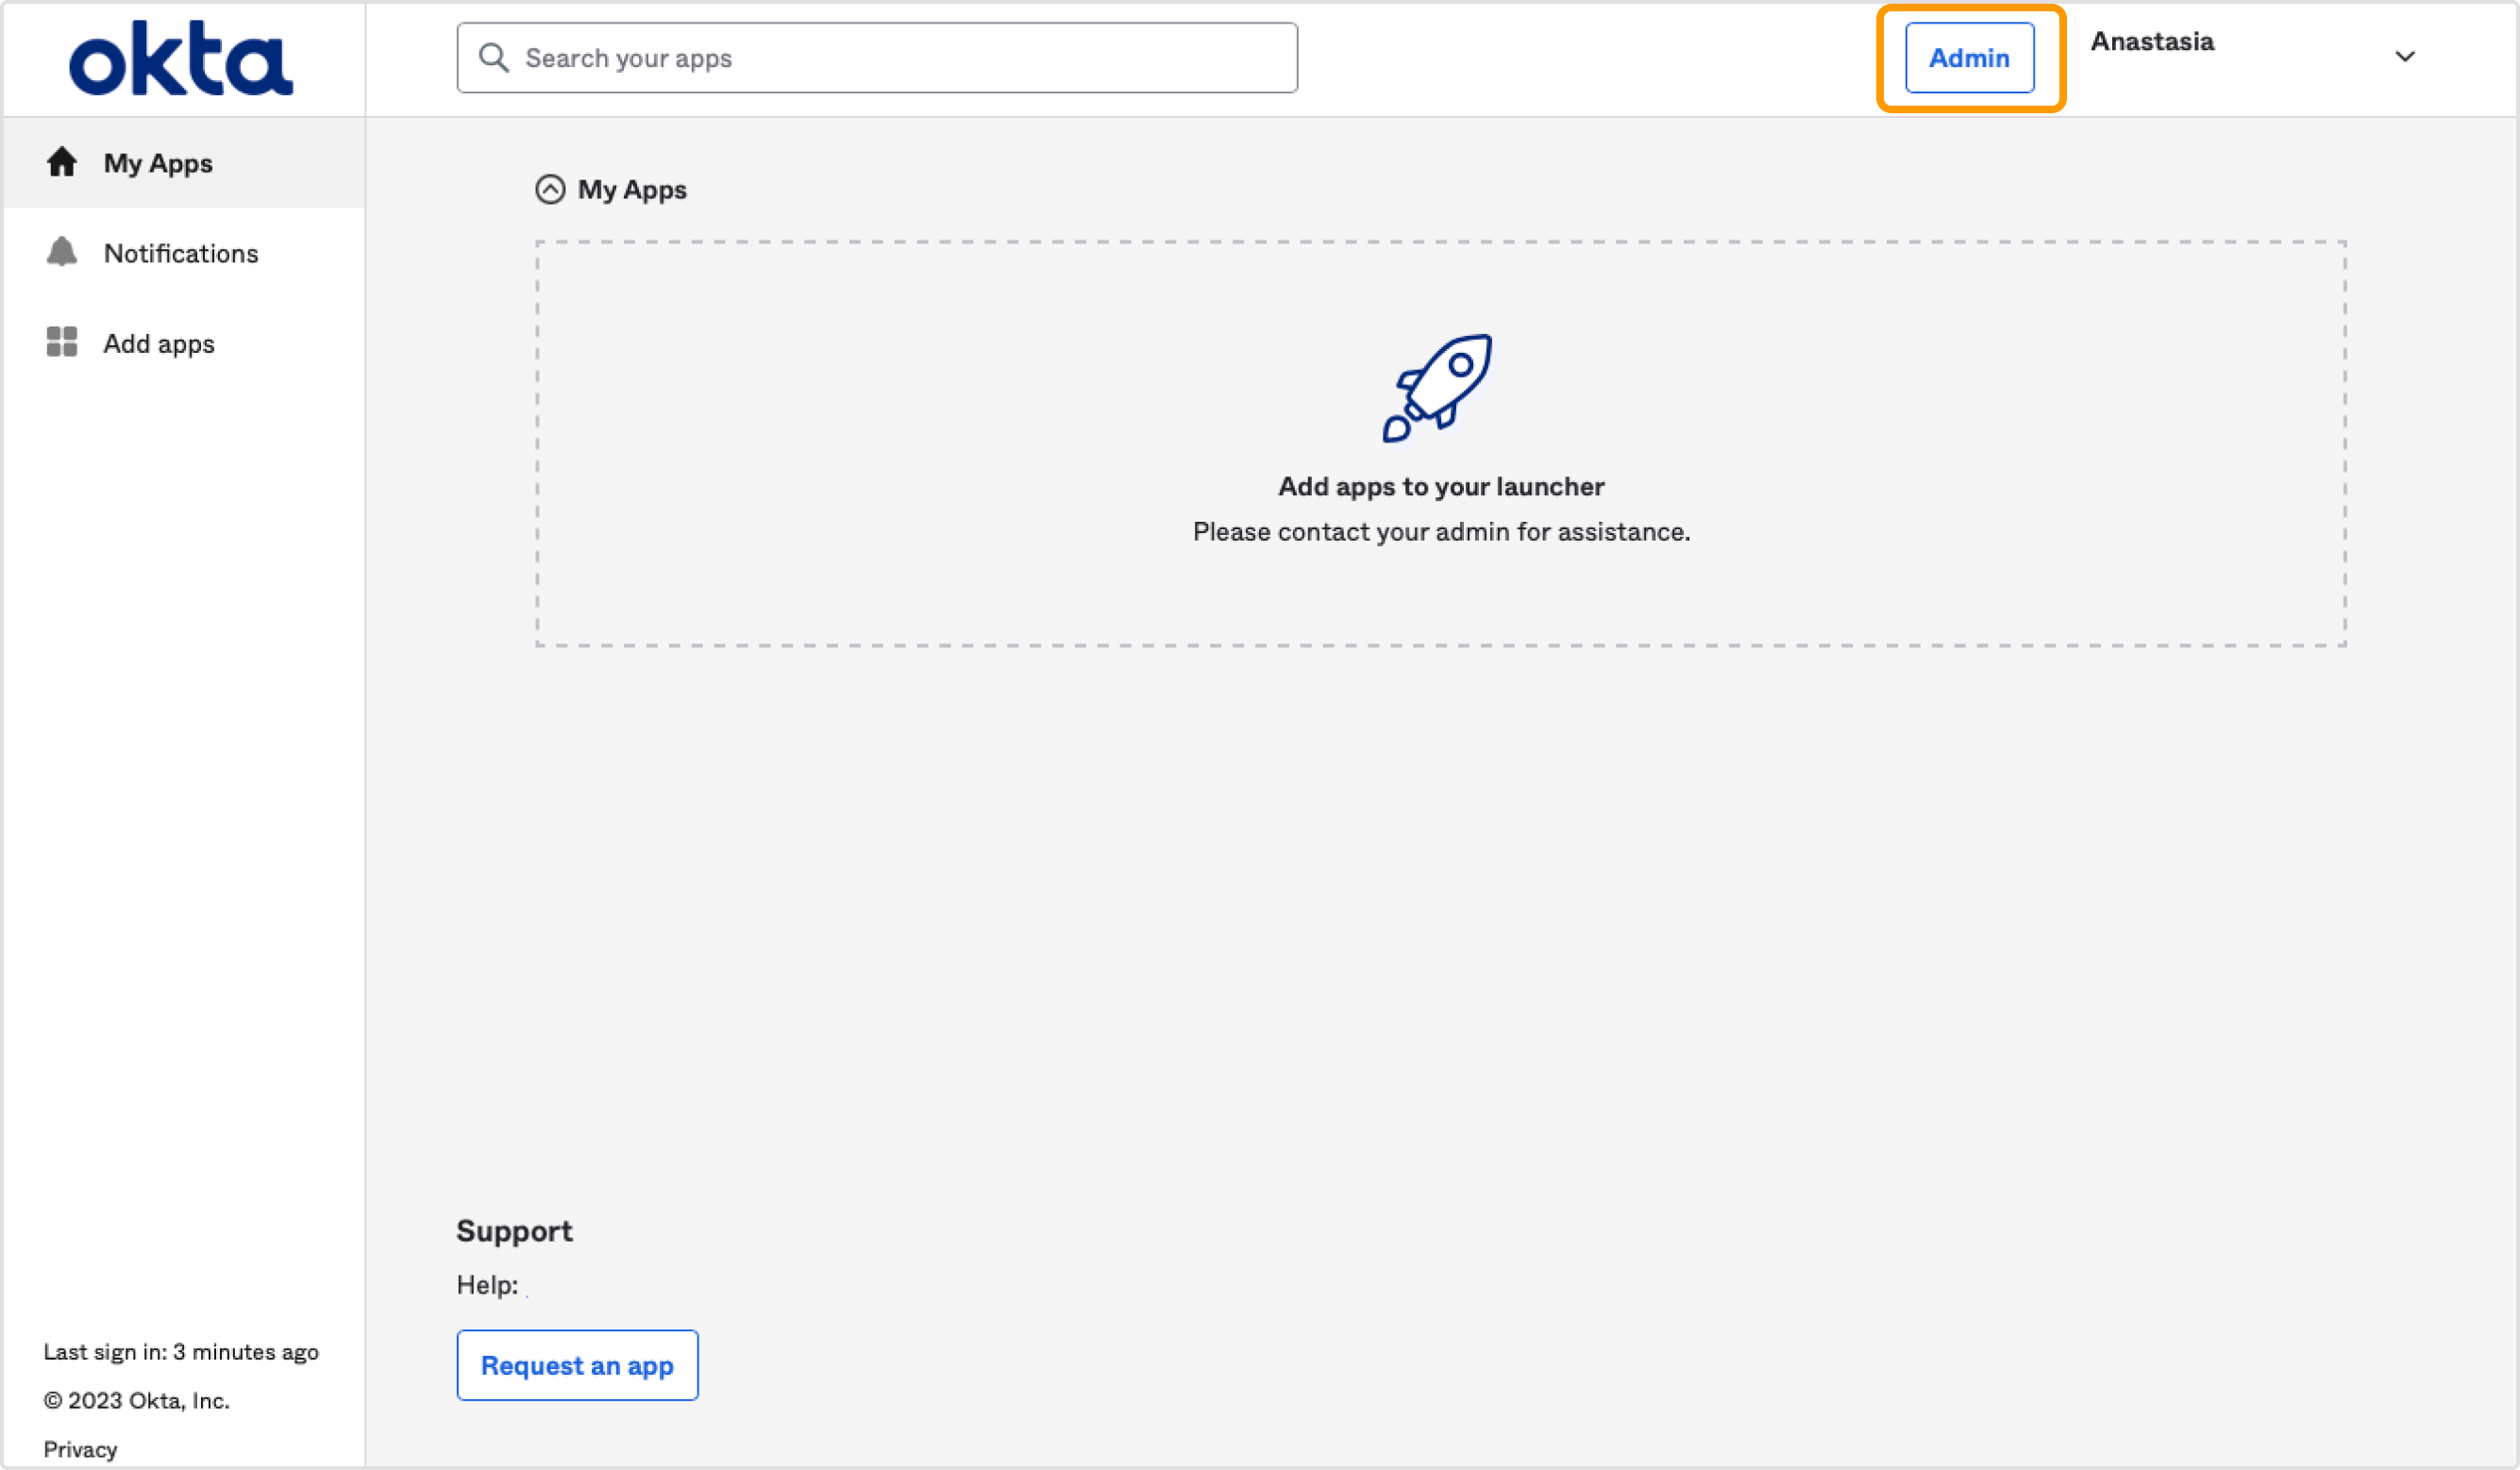Screen dimensions: 2520x1470
Task: Click the Support heading
Action: [x=514, y=1230]
